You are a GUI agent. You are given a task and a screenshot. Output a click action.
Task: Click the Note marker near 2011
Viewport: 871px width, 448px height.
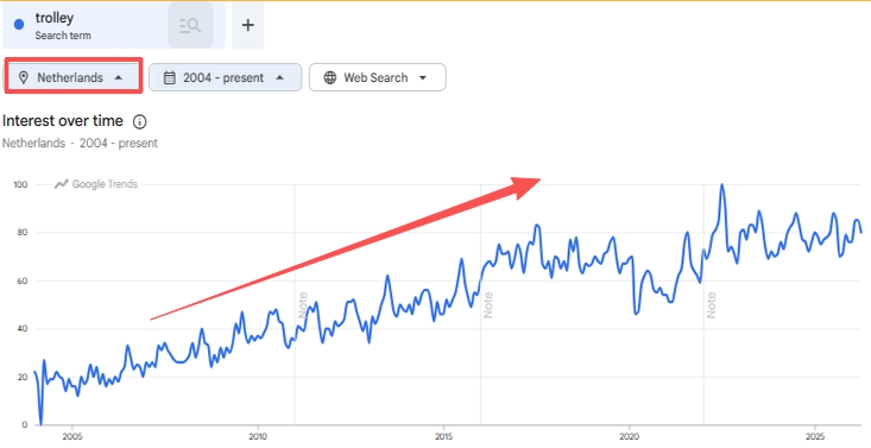303,305
